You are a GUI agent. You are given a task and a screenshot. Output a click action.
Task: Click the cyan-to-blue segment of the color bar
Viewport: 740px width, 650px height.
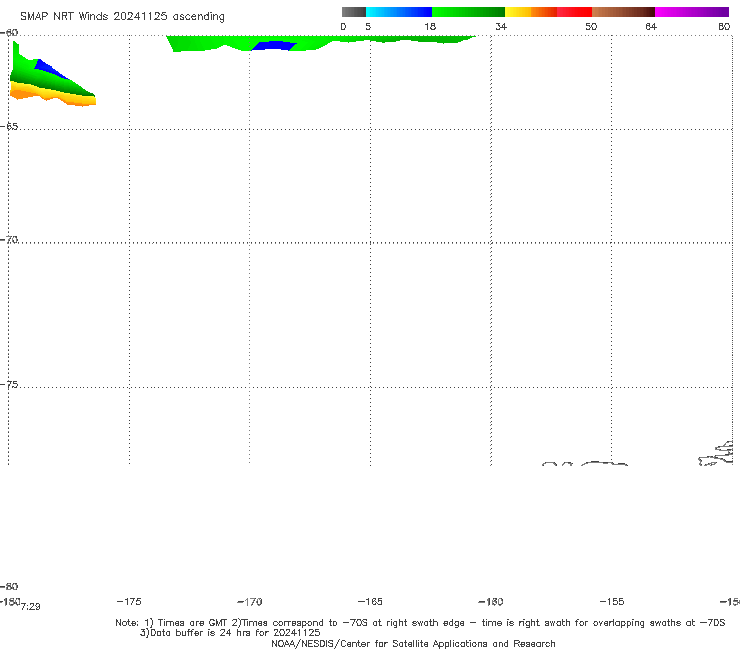point(399,12)
